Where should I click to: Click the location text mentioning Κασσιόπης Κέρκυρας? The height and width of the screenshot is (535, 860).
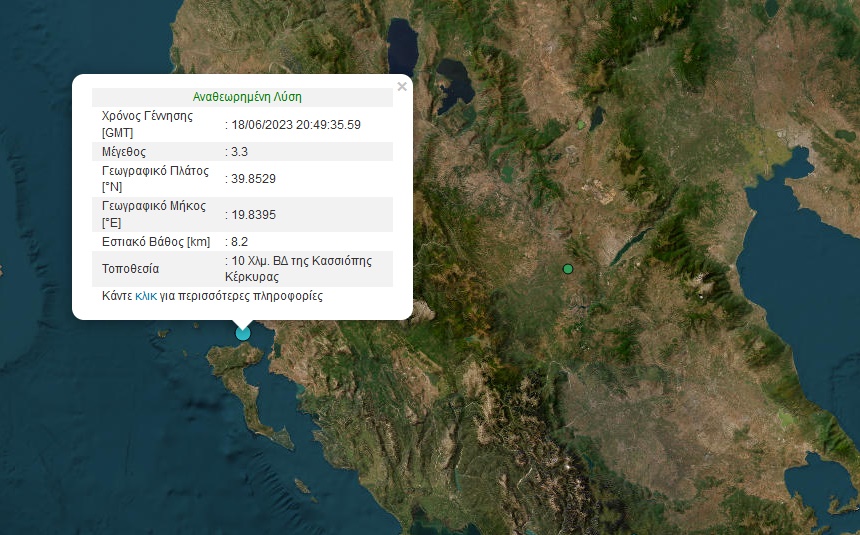tap(301, 268)
